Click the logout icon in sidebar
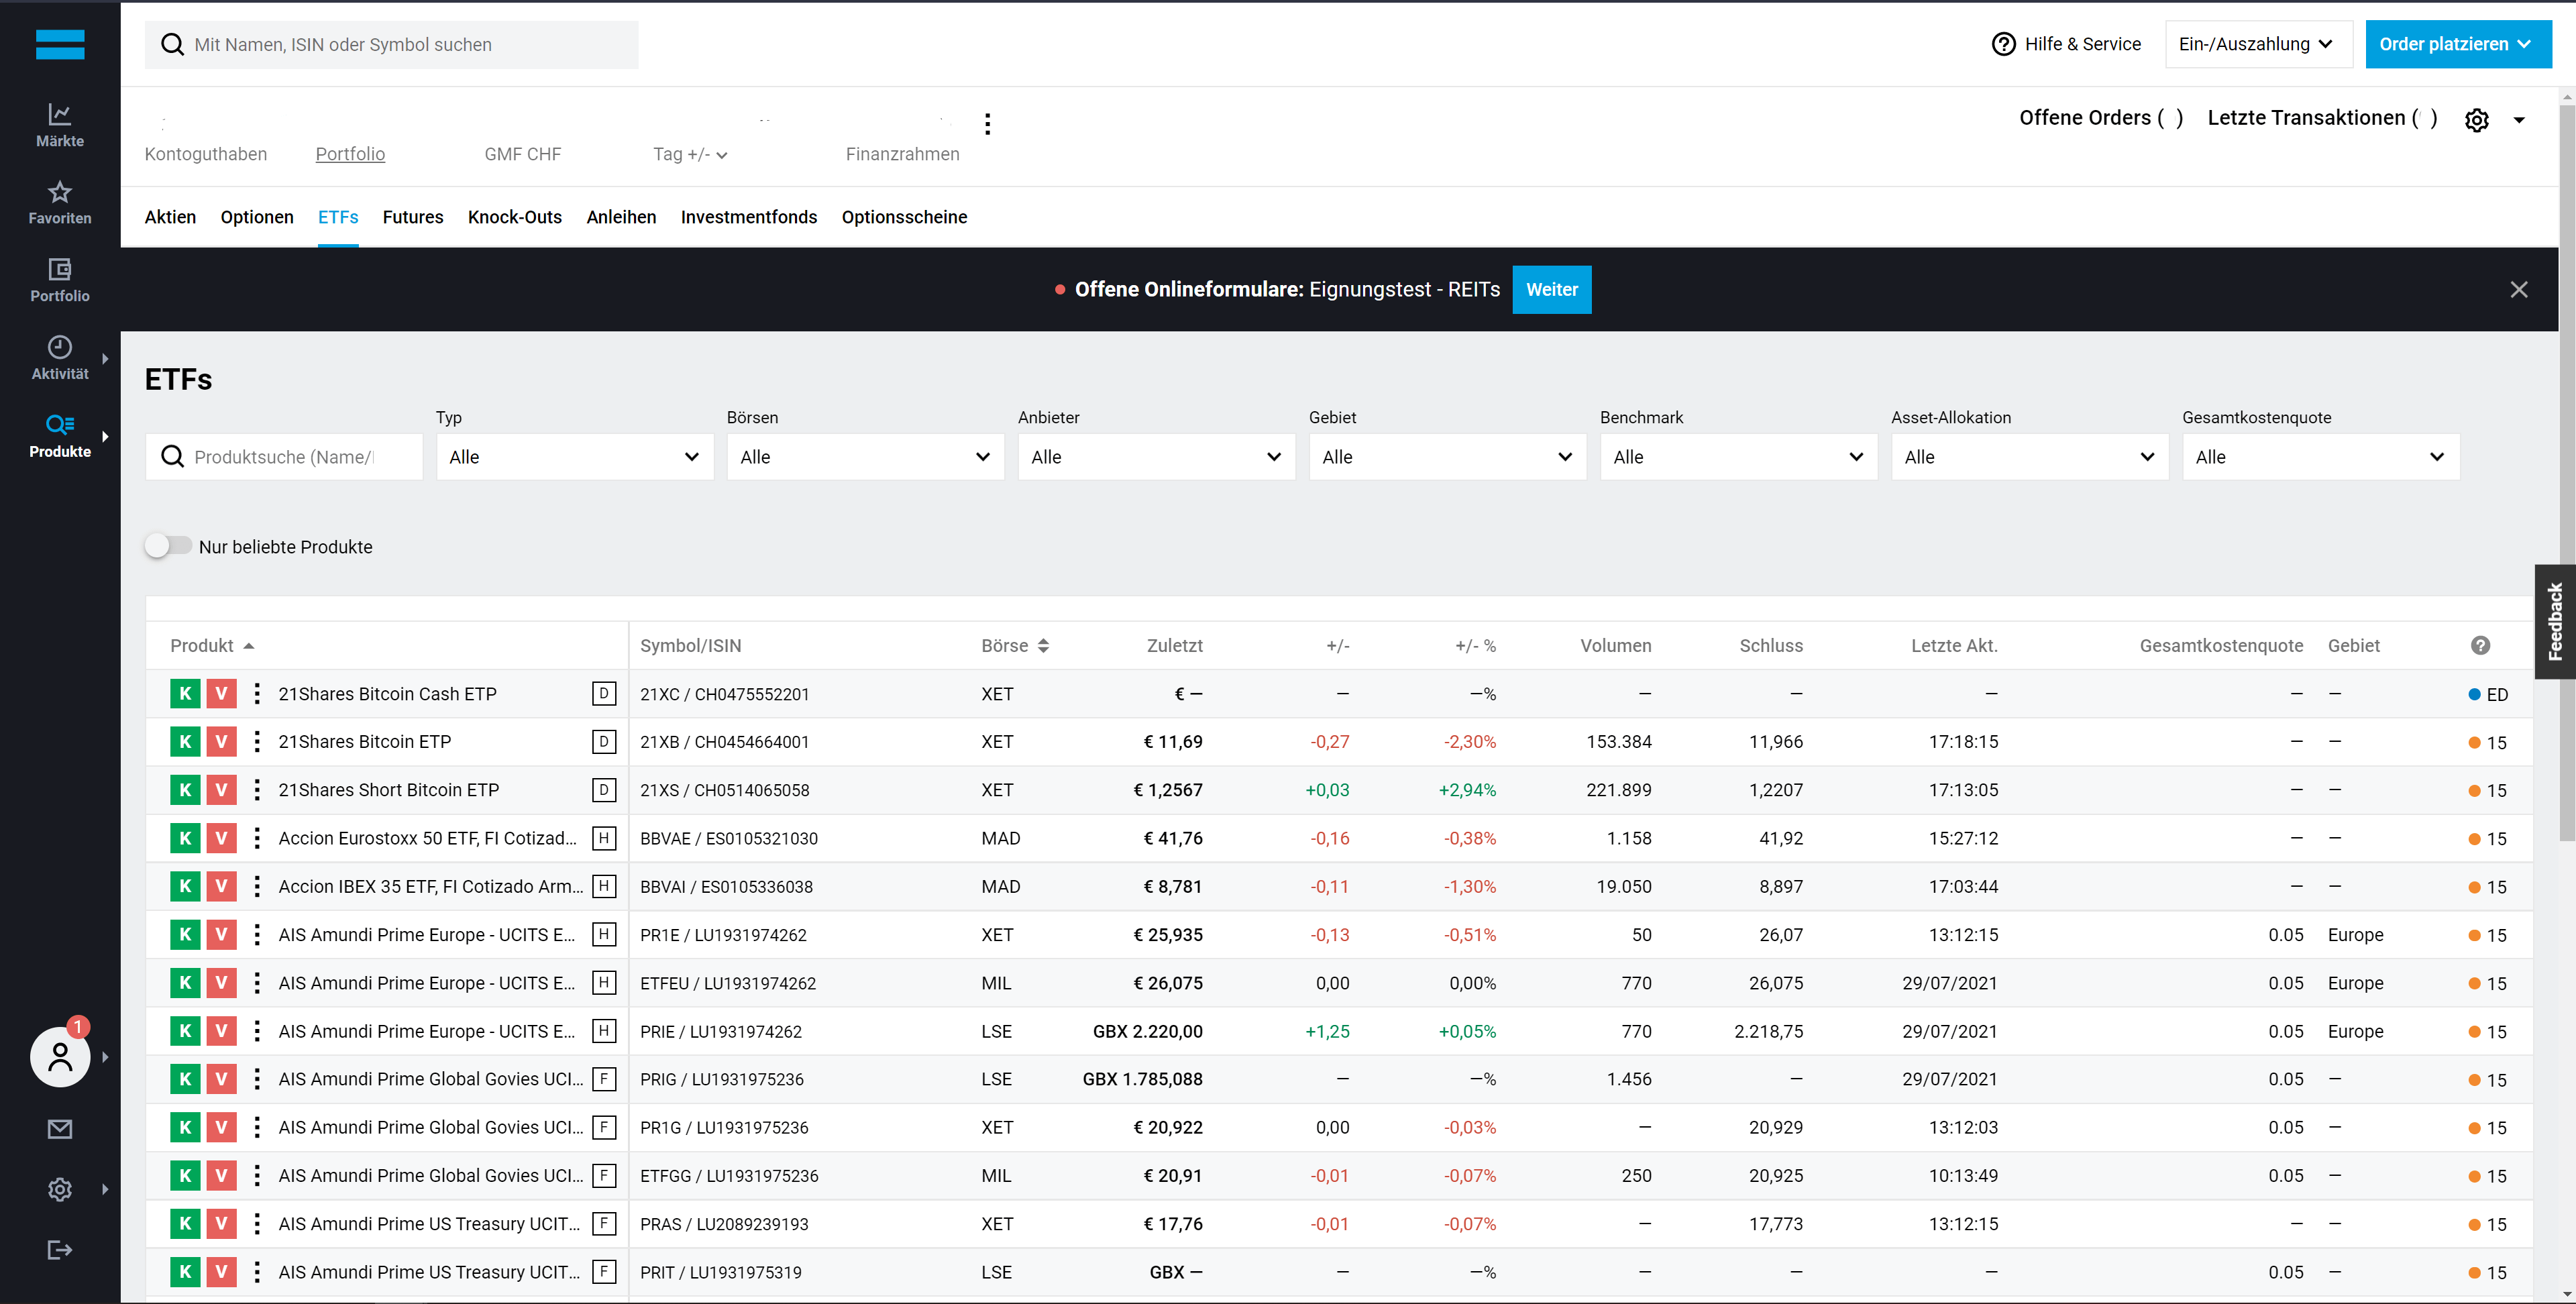The width and height of the screenshot is (2576, 1304). (60, 1249)
